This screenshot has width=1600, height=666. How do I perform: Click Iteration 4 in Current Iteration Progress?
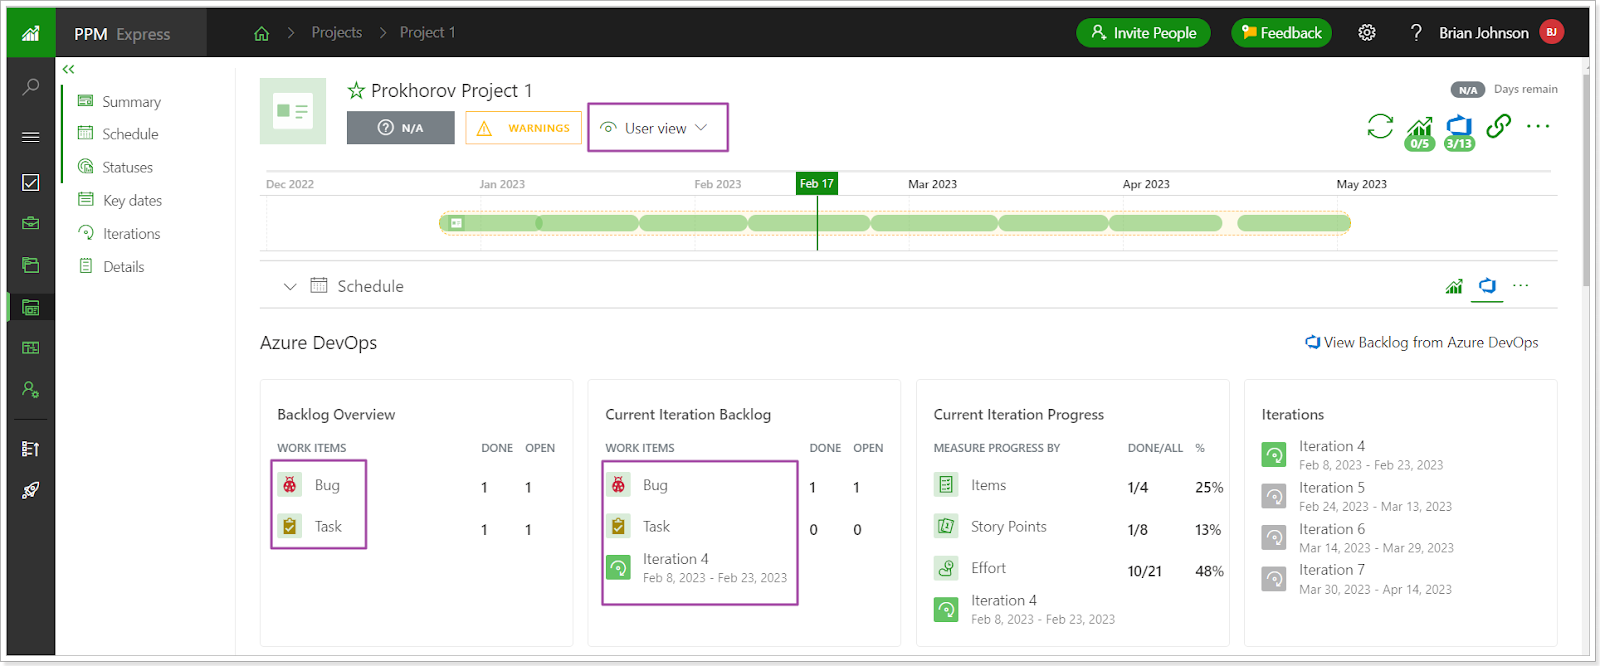click(x=1025, y=609)
